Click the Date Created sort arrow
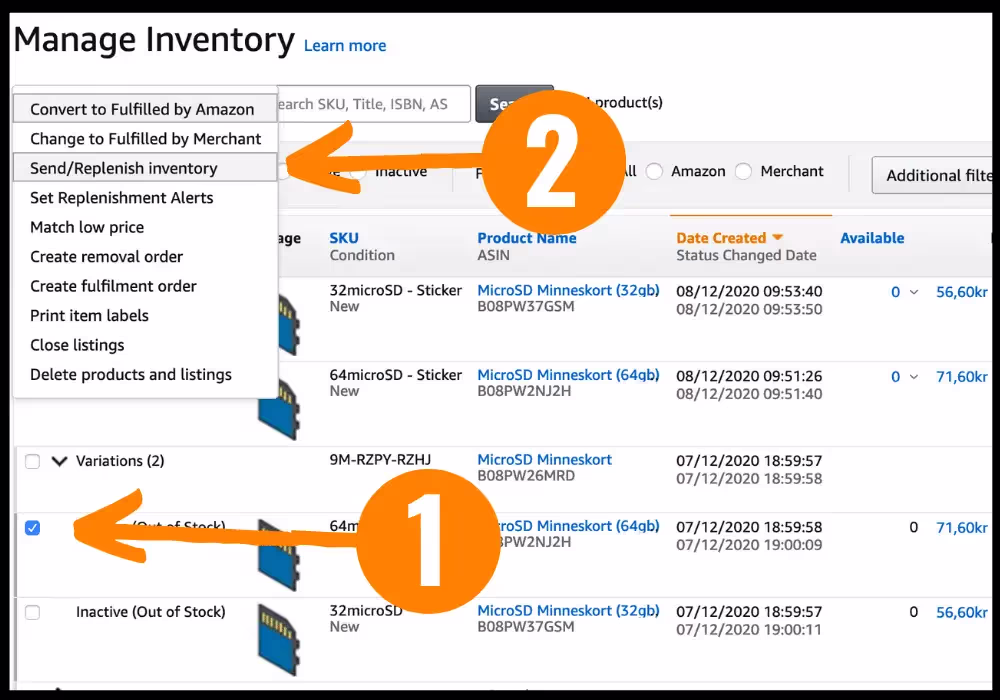The width and height of the screenshot is (1000, 700). [777, 237]
